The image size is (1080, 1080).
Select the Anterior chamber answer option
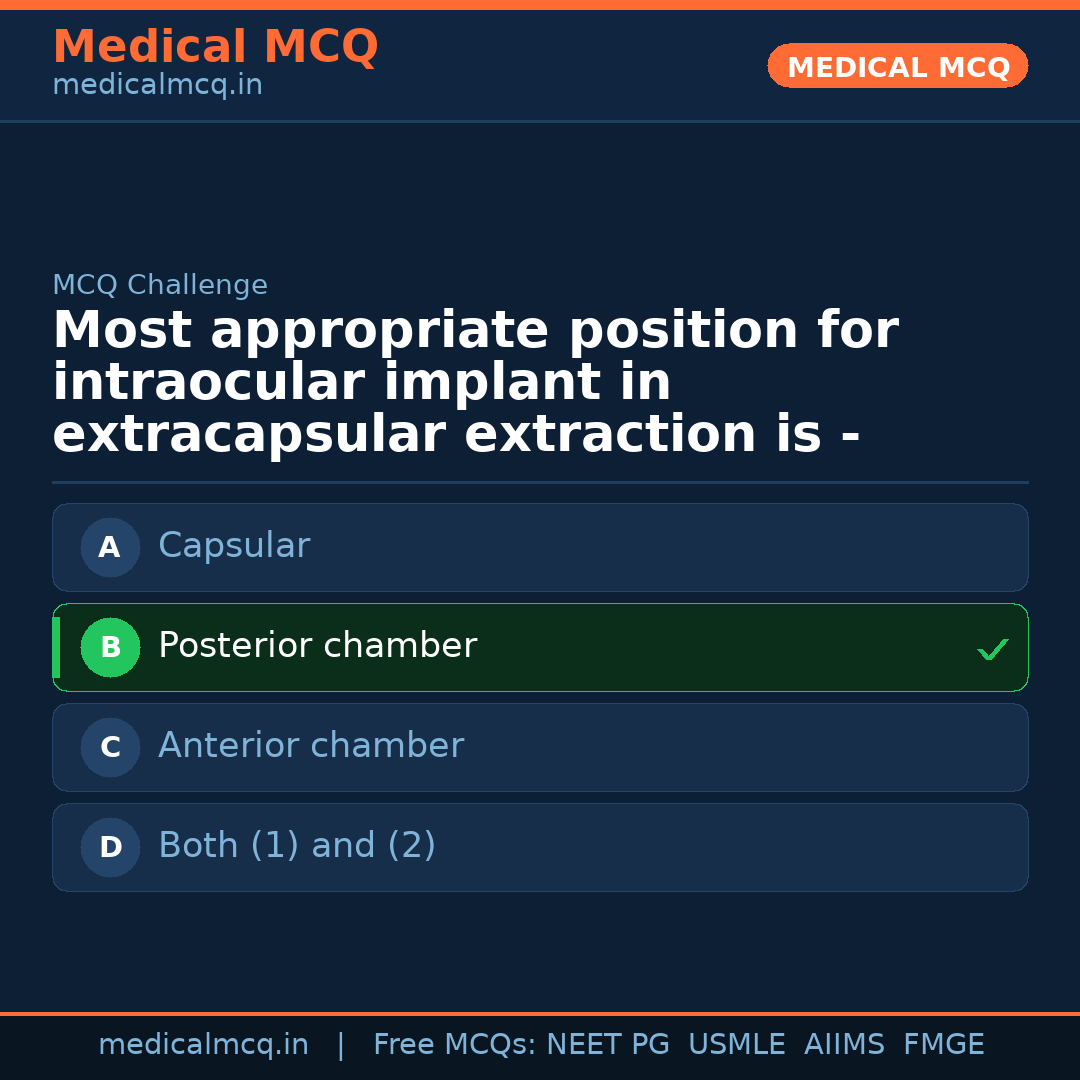click(540, 747)
